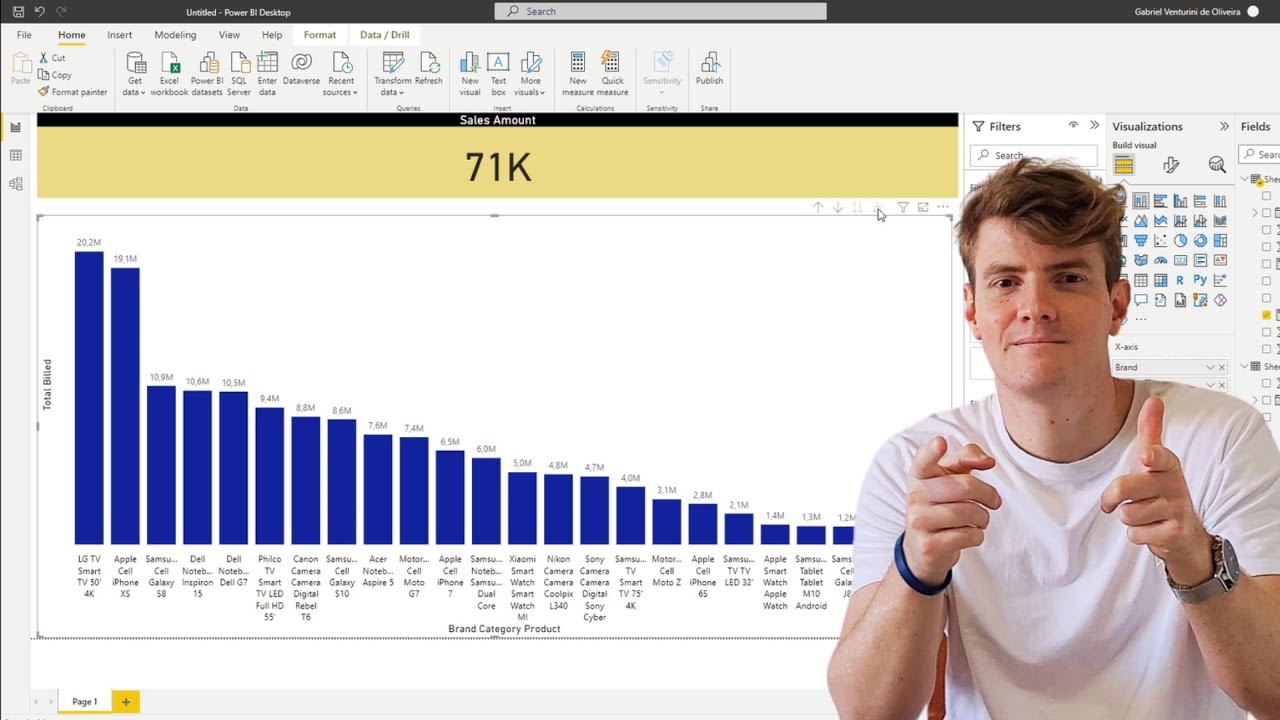Collapse the Sheet table with yellow badge
Screen dimensions: 1280x720
click(x=1246, y=179)
